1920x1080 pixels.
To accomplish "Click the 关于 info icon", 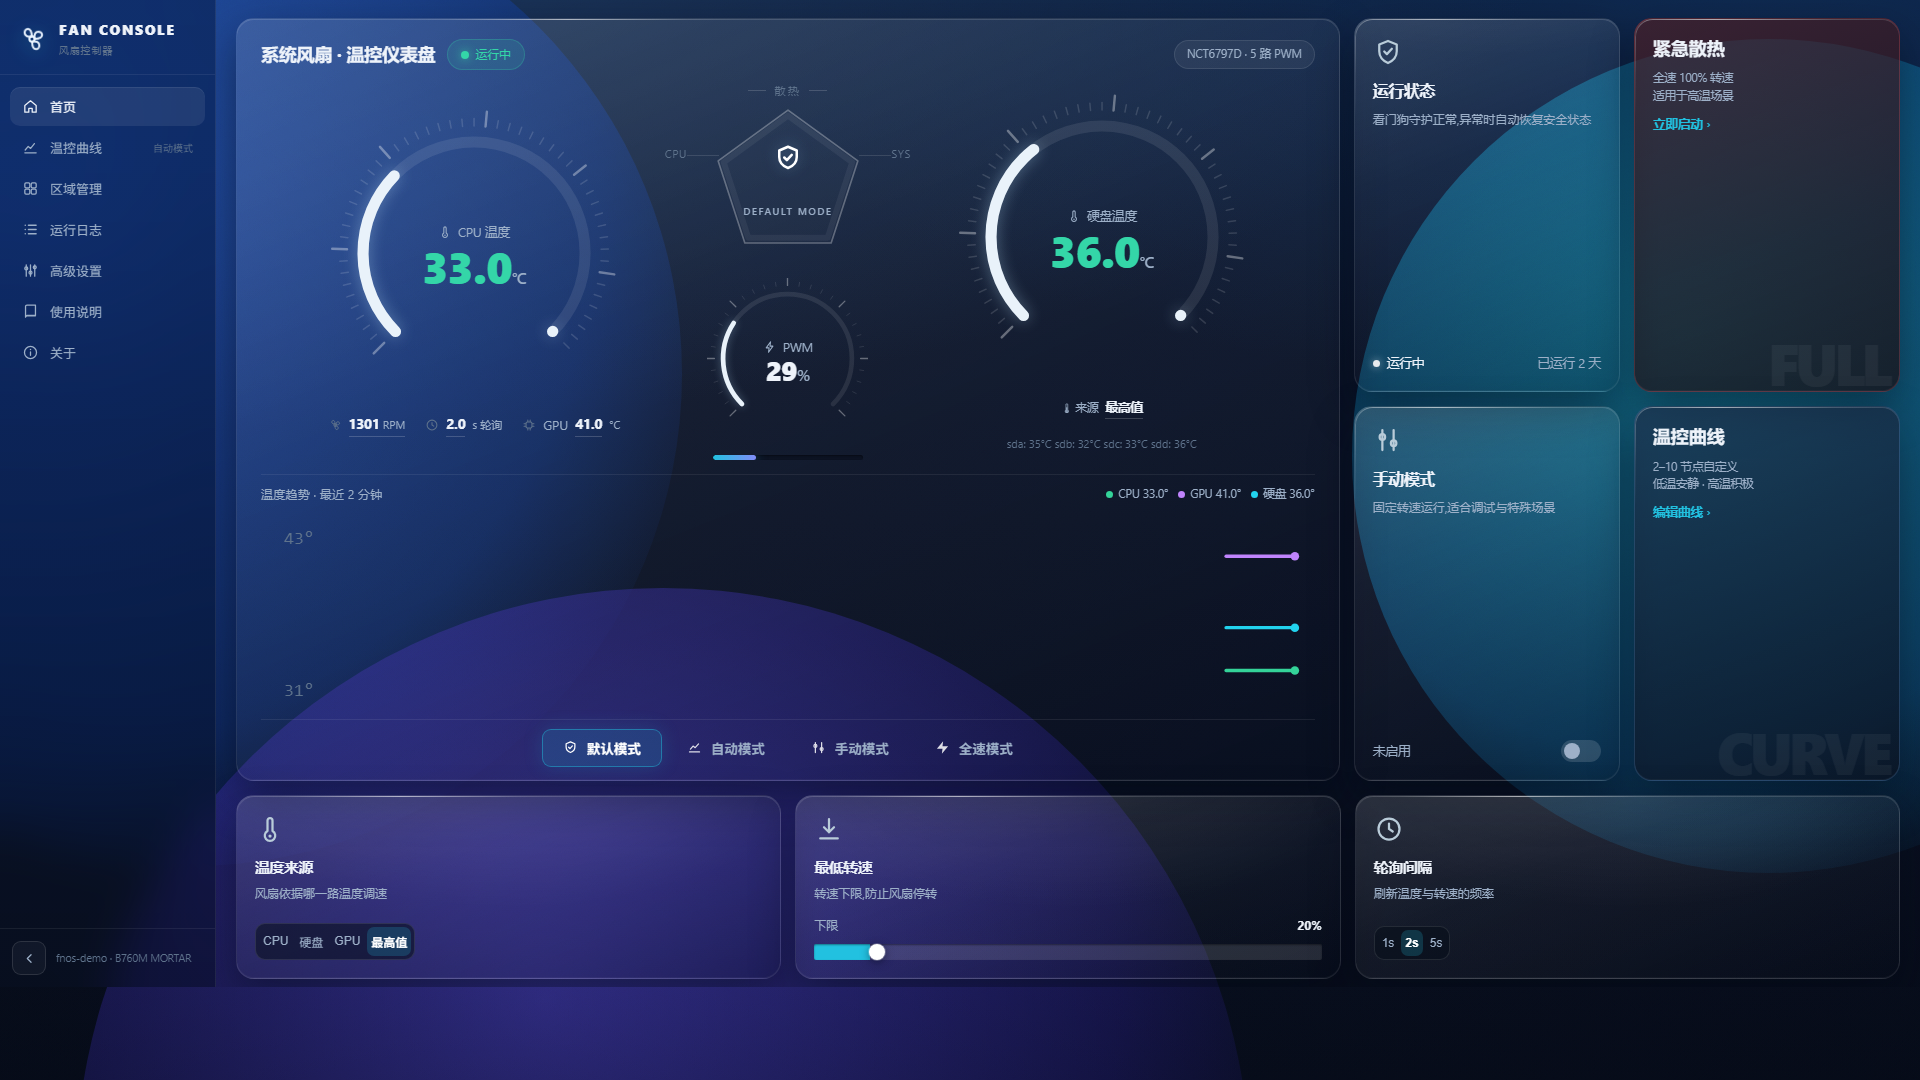I will coord(30,353).
